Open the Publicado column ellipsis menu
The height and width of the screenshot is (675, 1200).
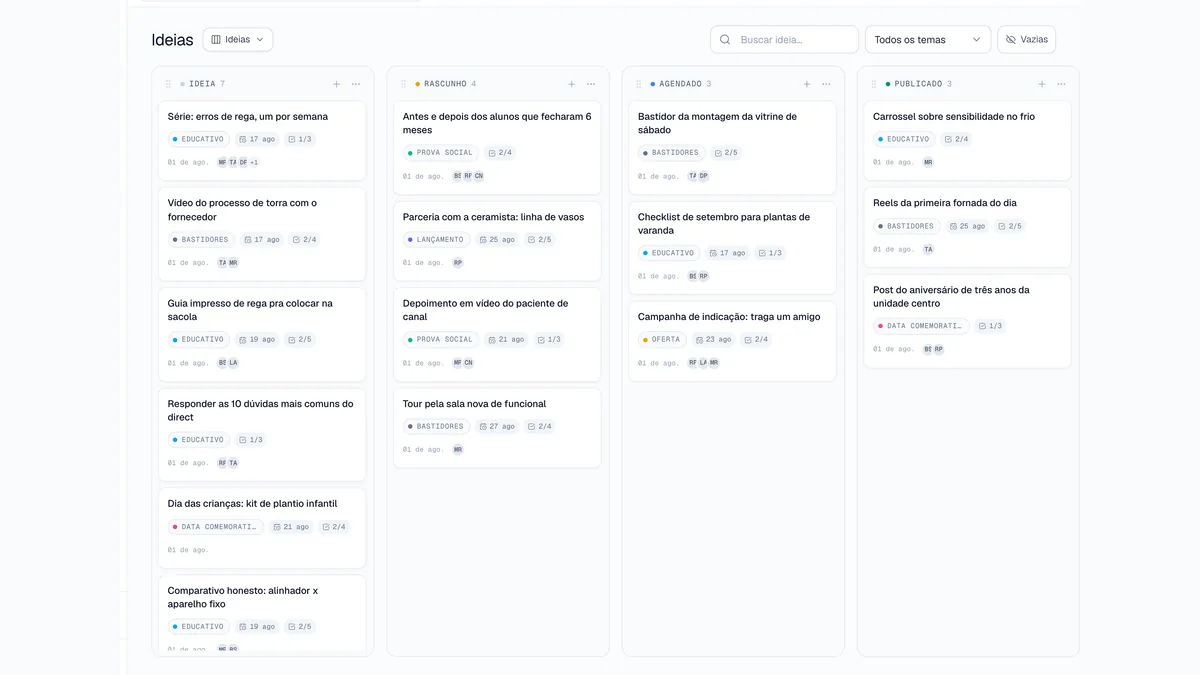[x=1061, y=84]
